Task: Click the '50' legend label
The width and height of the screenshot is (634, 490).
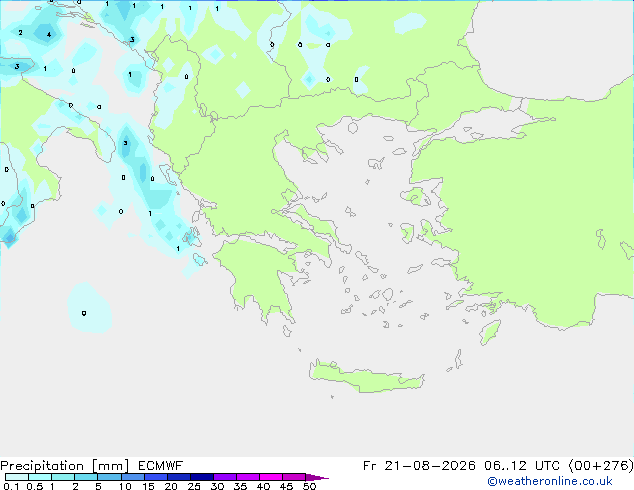Action: click(x=309, y=486)
